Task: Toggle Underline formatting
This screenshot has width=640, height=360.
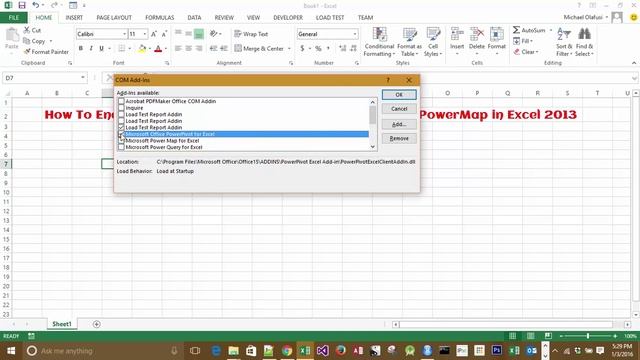Action: (x=101, y=48)
